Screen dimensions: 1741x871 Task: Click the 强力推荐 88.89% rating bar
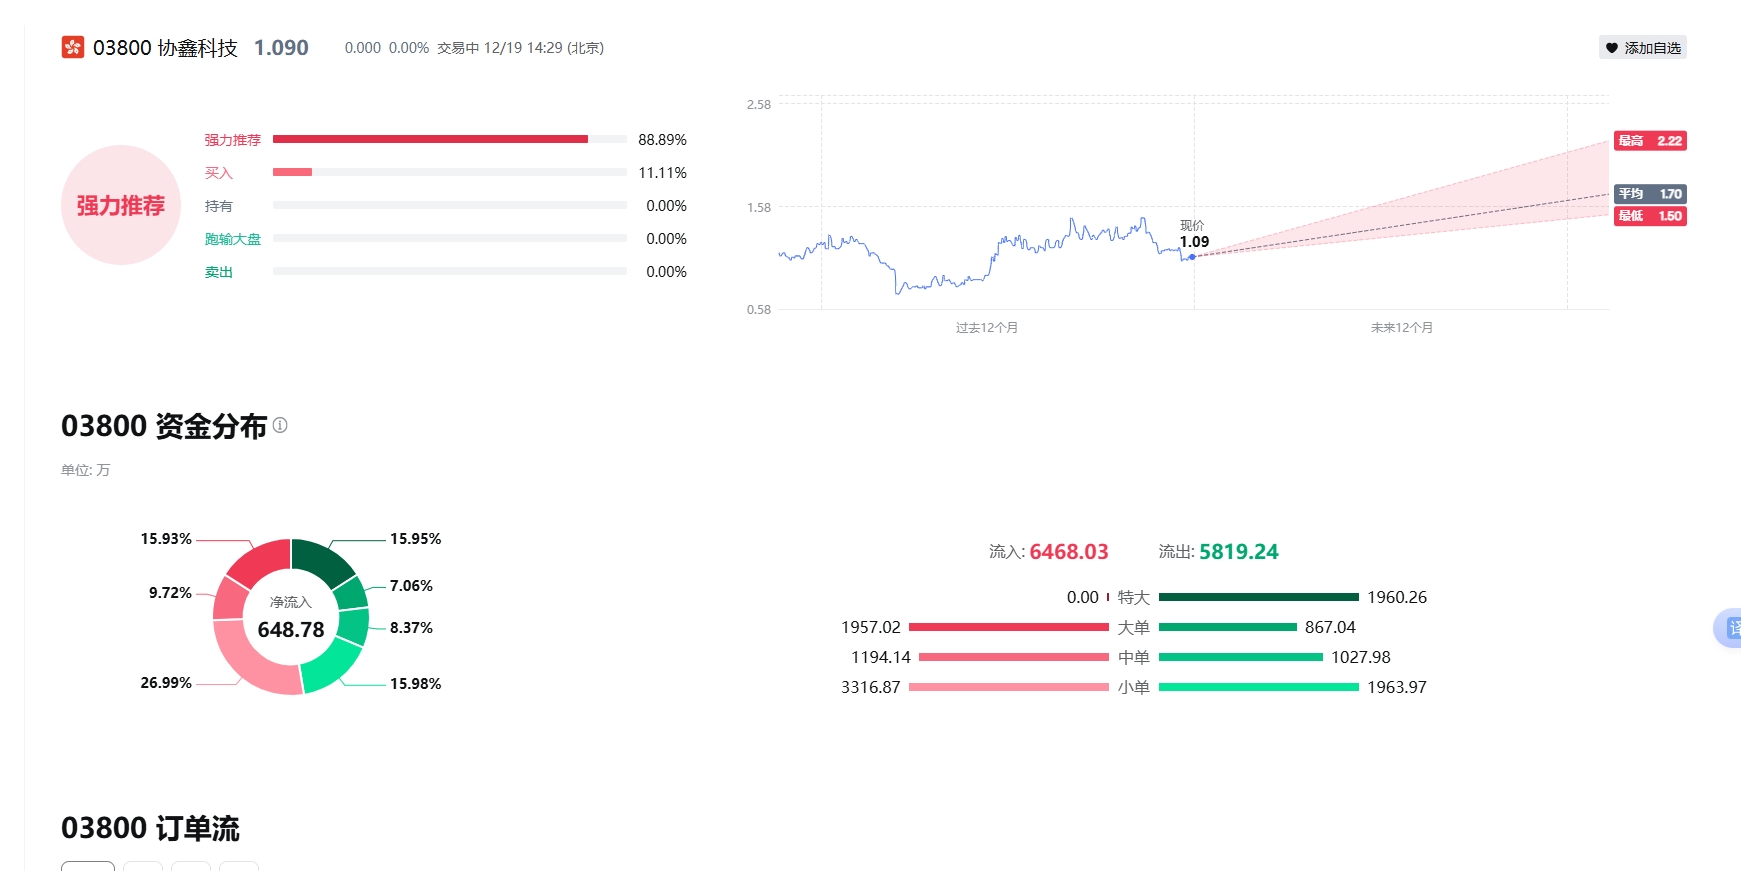[x=430, y=140]
